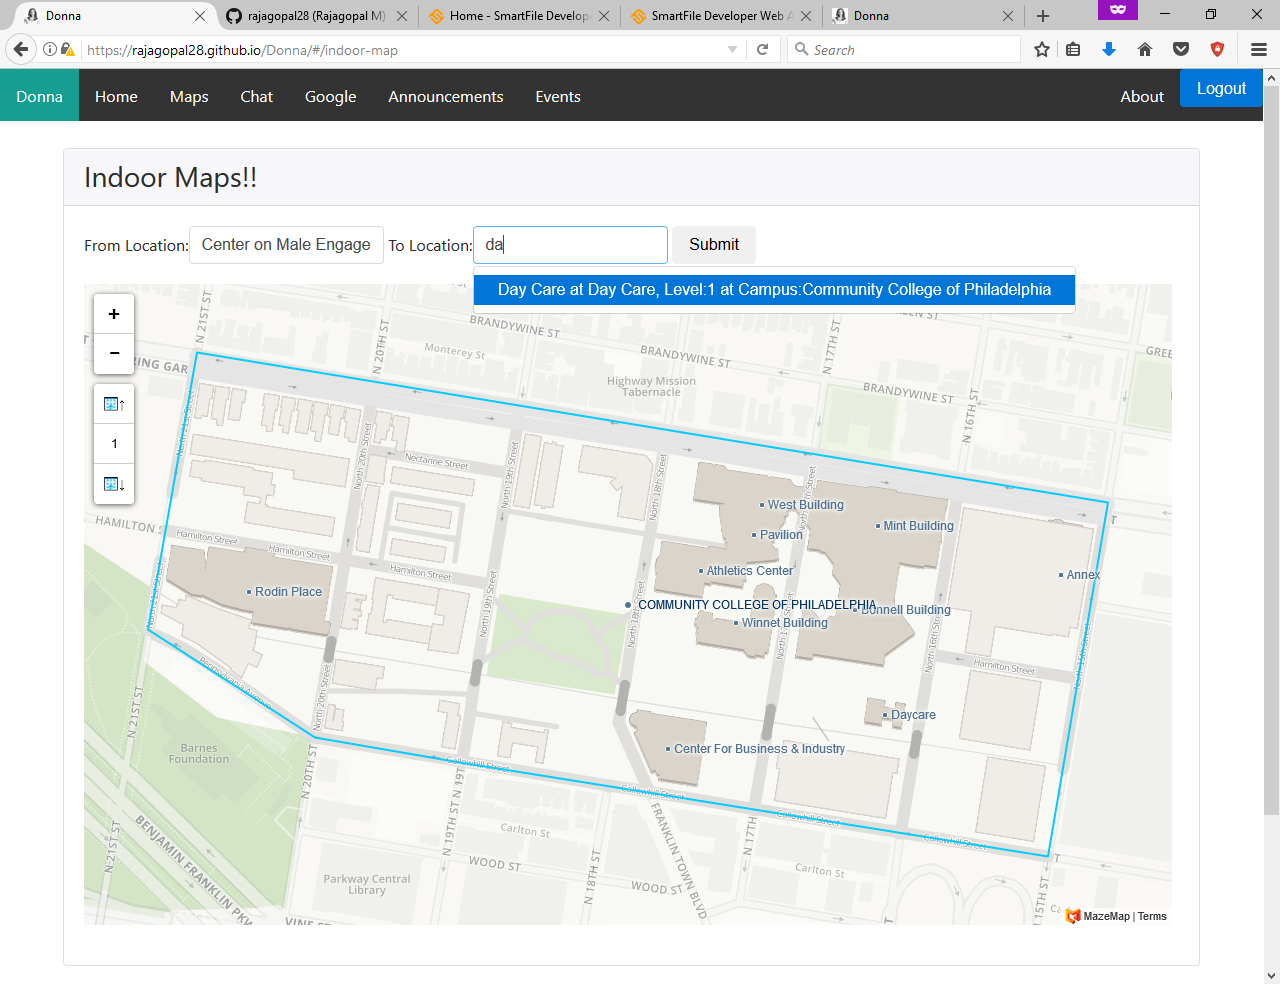The width and height of the screenshot is (1280, 984).
Task: Open the browser hamburger menu
Action: (1259, 49)
